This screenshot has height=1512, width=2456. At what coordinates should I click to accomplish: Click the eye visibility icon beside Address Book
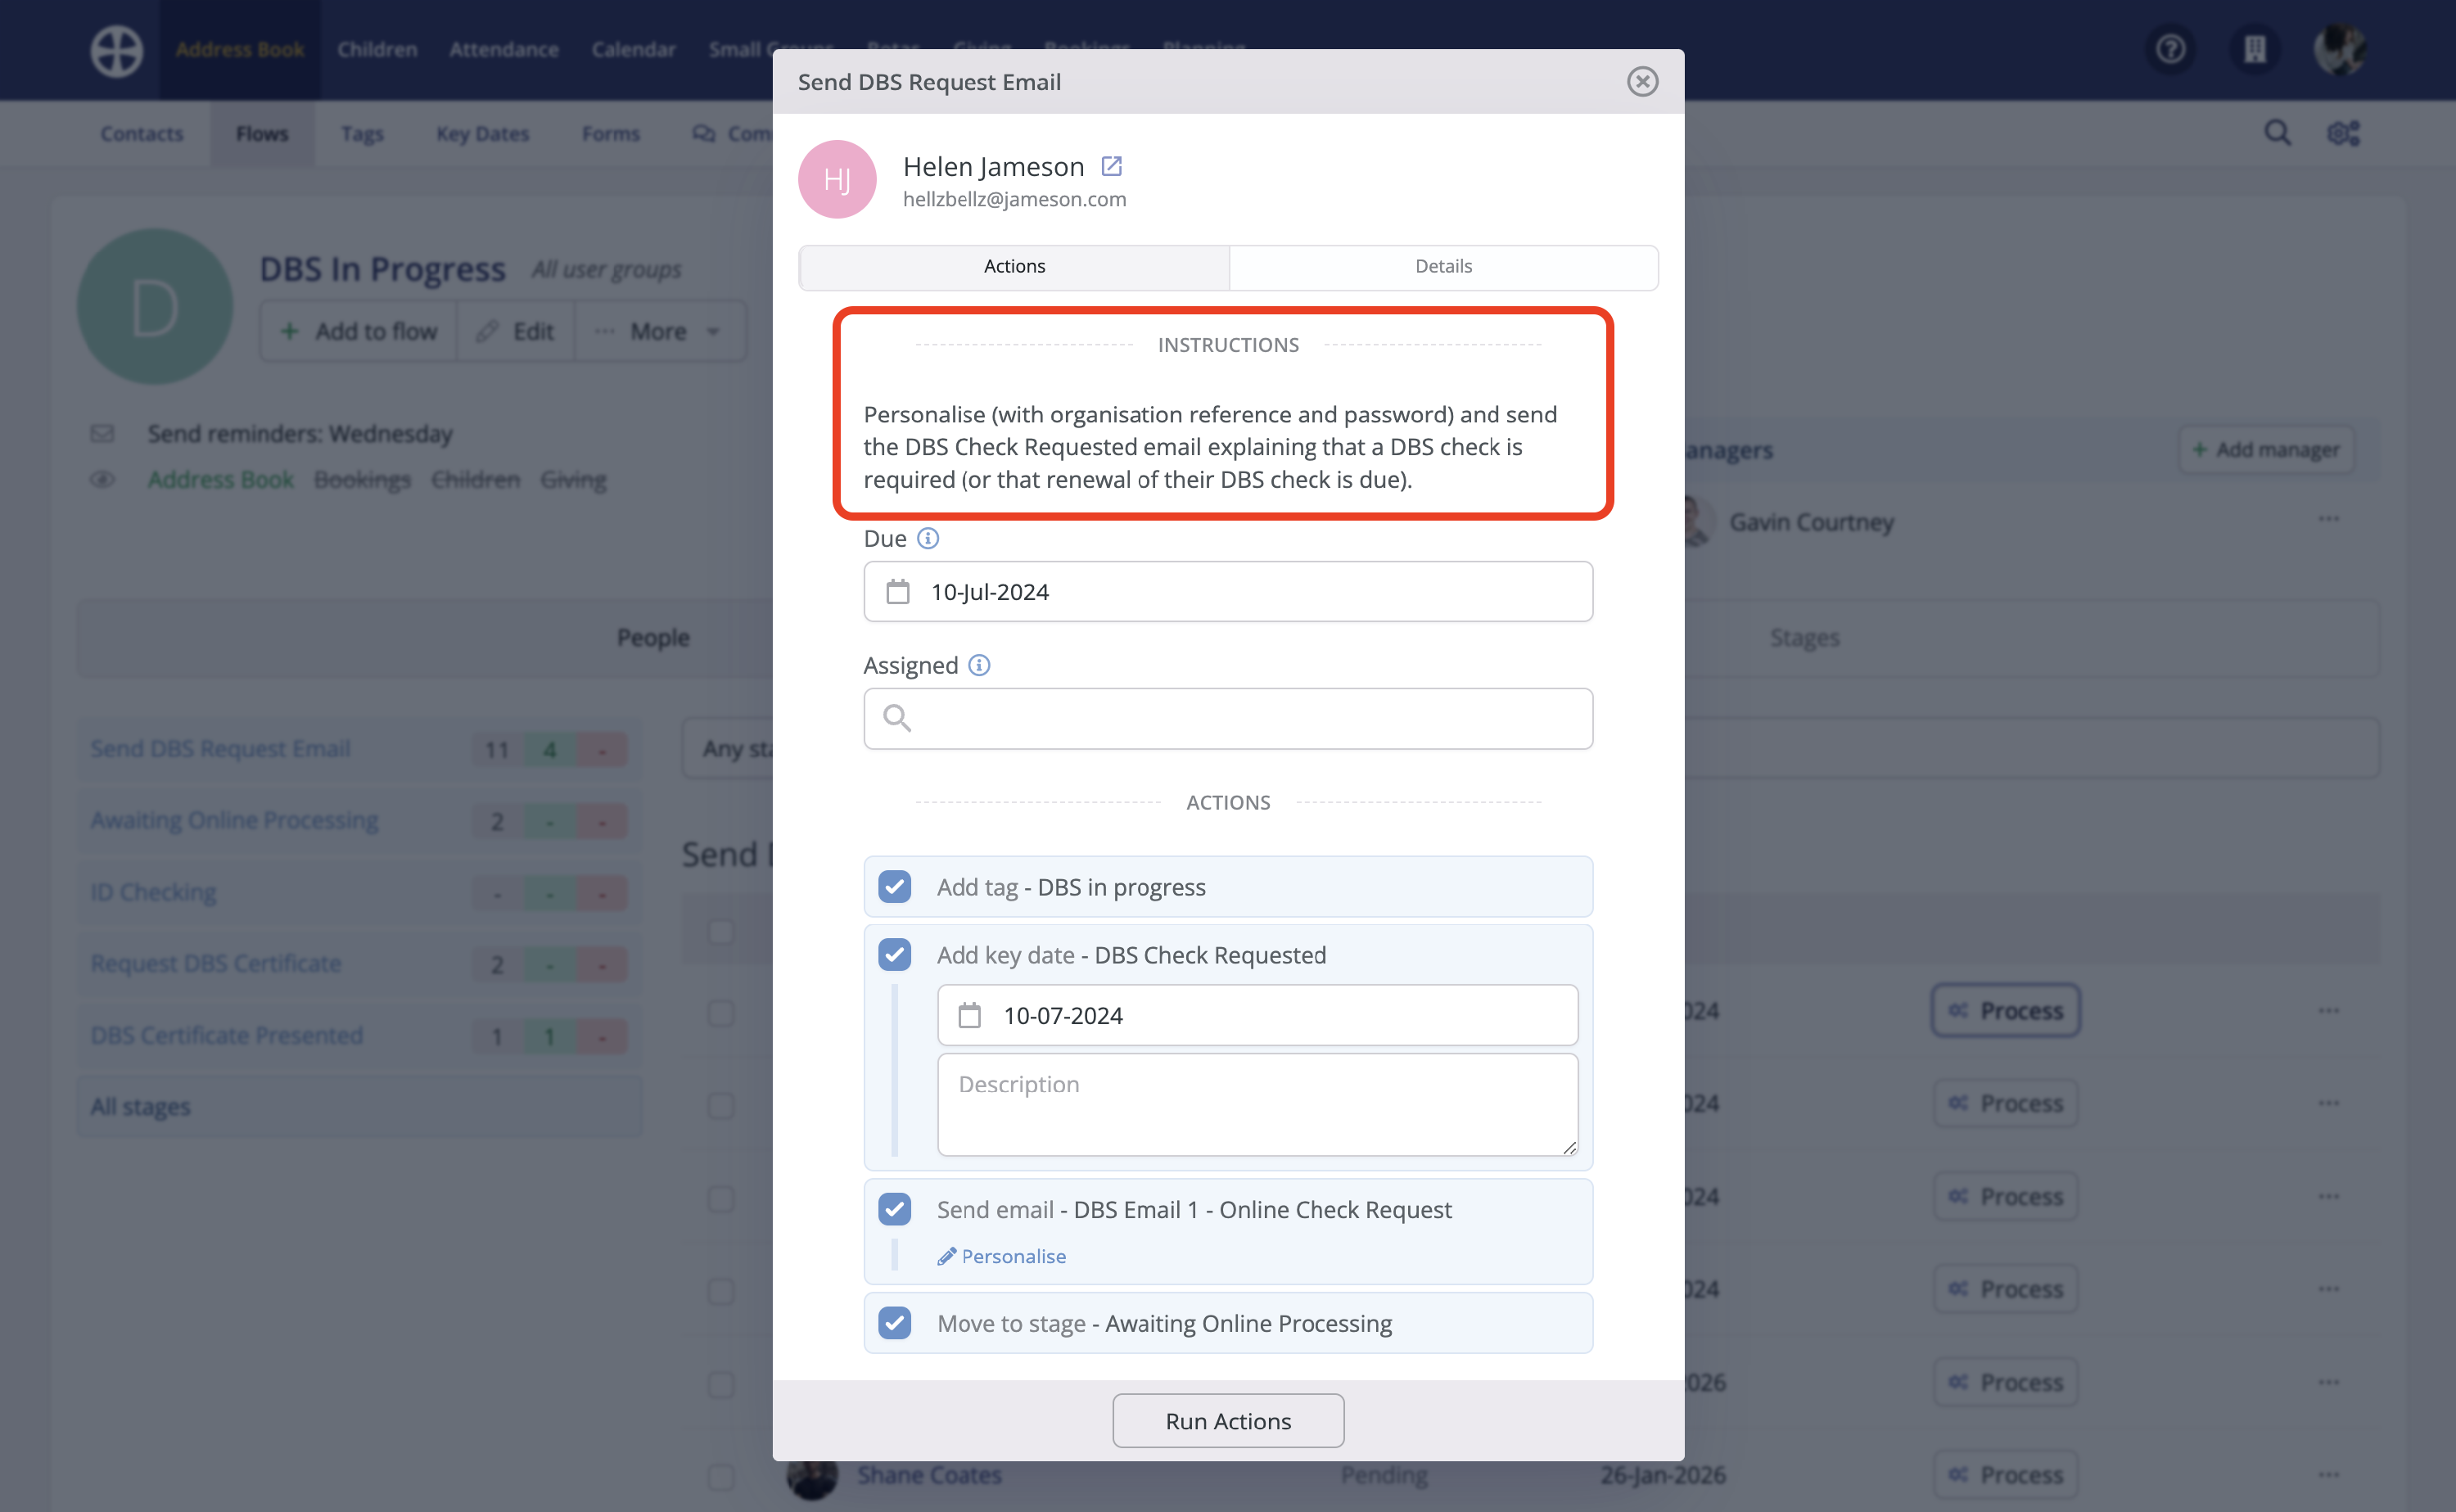(x=102, y=480)
